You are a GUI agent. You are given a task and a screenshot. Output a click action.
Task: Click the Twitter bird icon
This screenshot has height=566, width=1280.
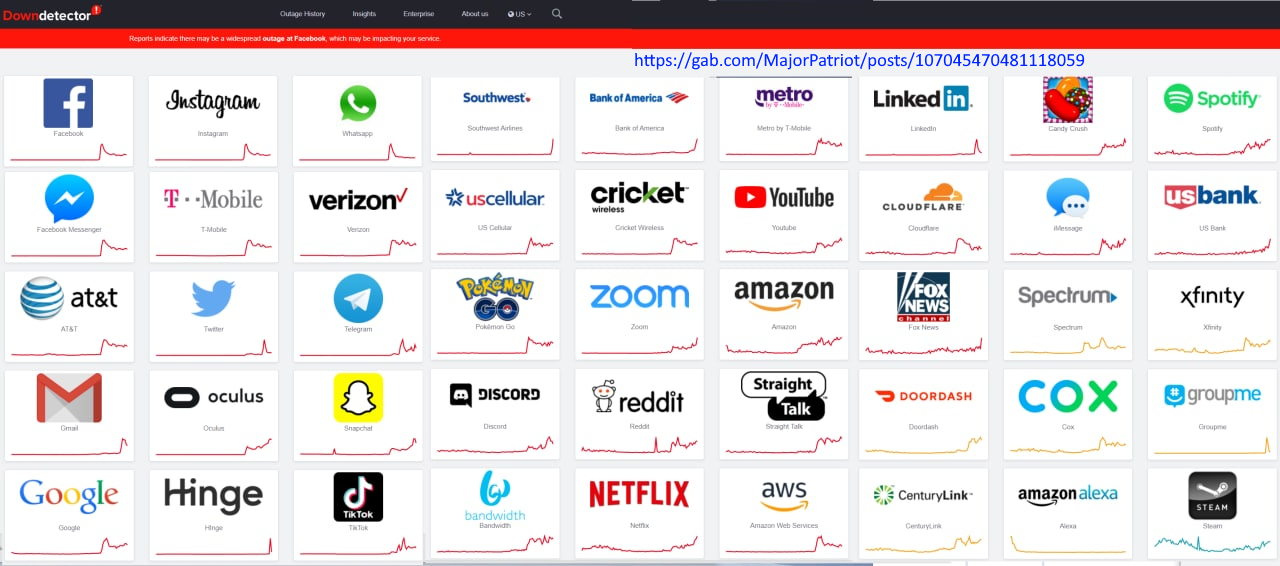[x=213, y=298]
